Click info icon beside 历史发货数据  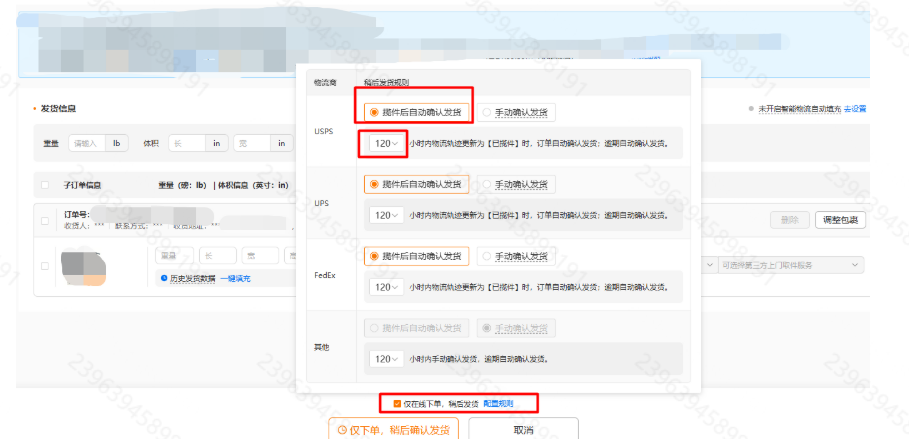165,279
